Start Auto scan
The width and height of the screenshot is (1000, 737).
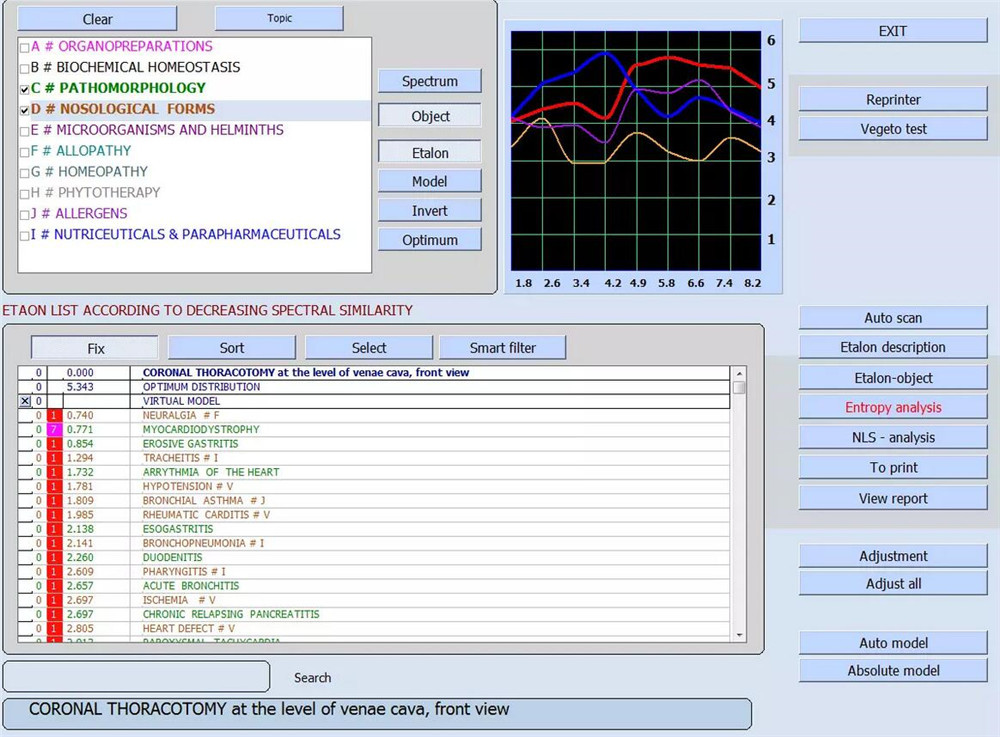[x=893, y=318]
